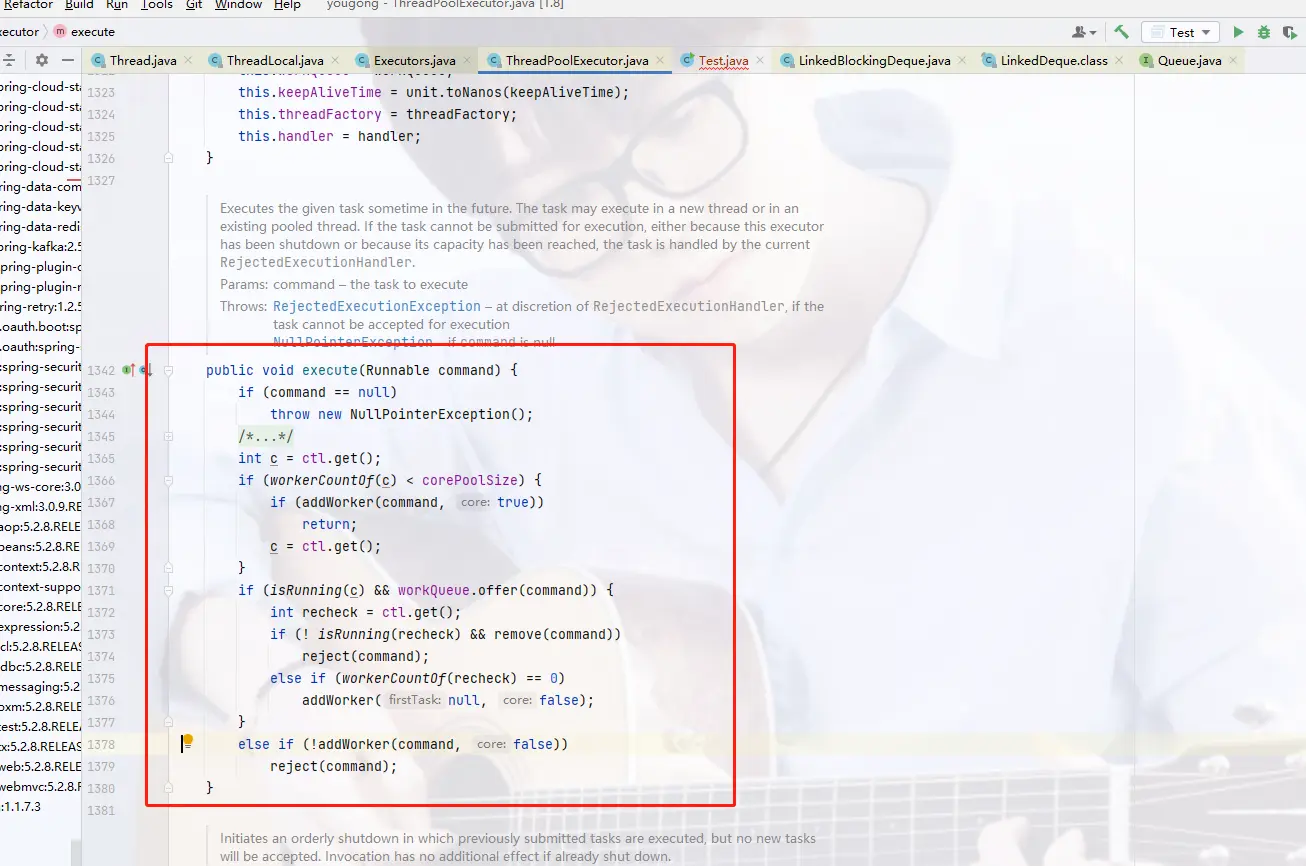Switch to the LinkedBlockingDeque.java tab
Screen dimensions: 1306x866
point(873,60)
